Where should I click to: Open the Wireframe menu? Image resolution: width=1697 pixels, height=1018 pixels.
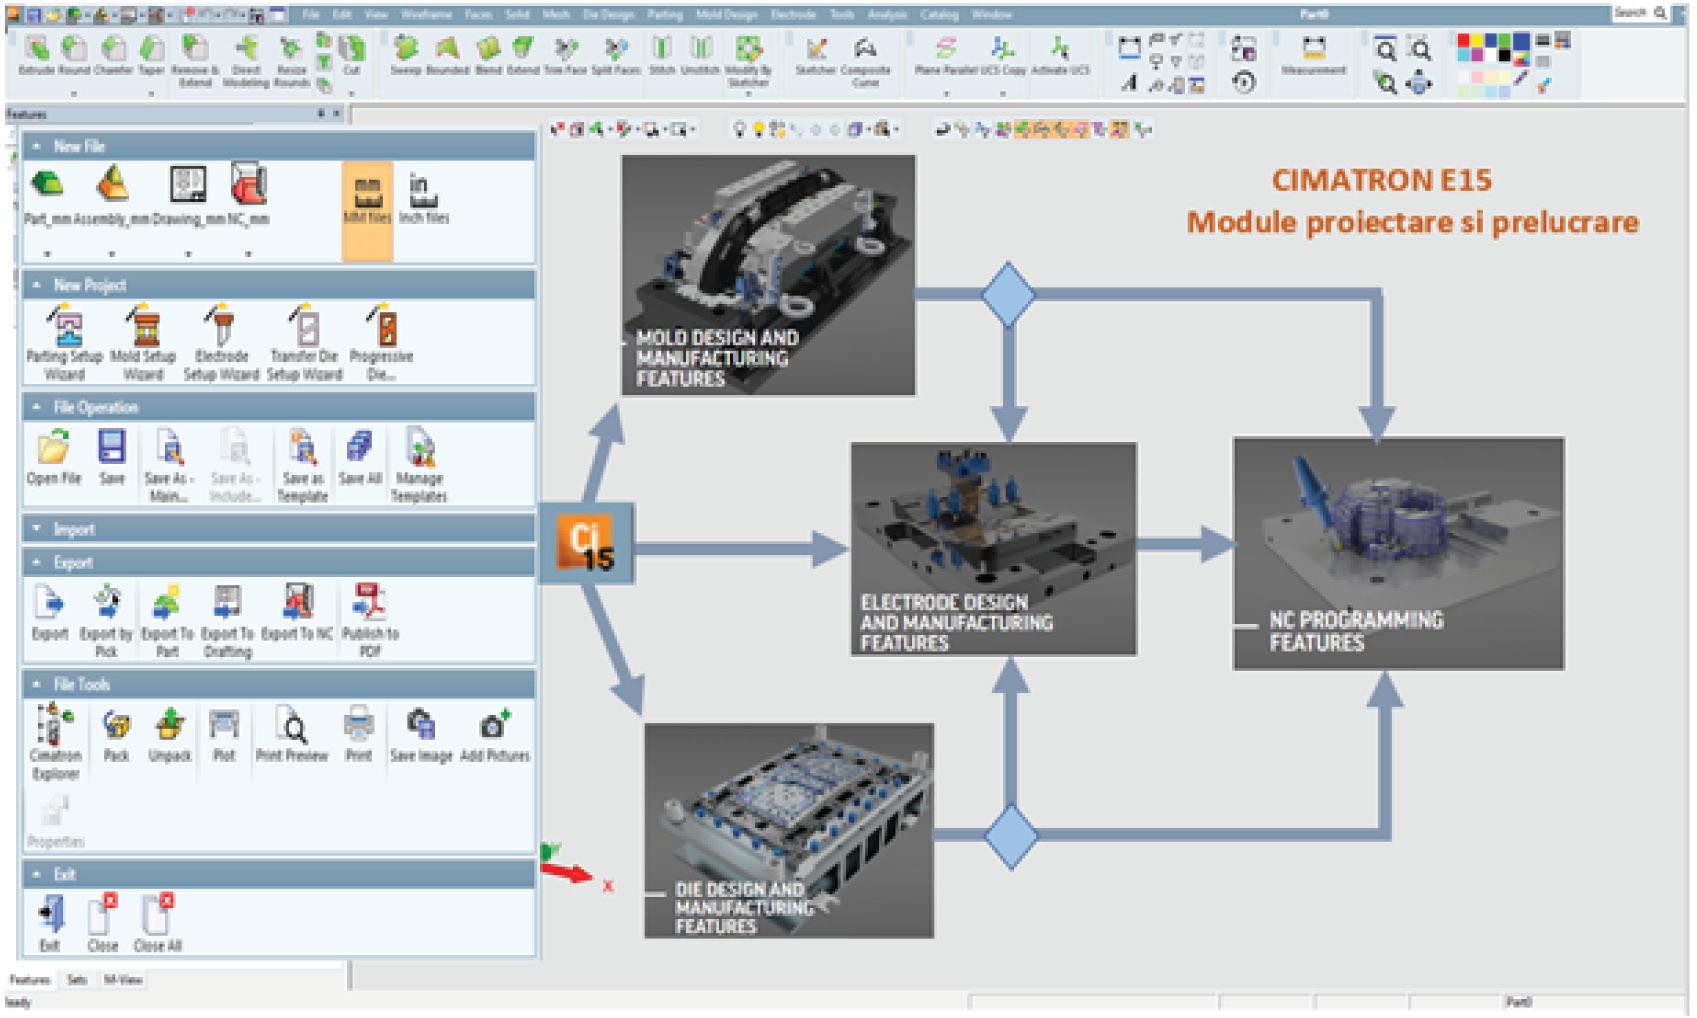pyautogui.click(x=427, y=15)
